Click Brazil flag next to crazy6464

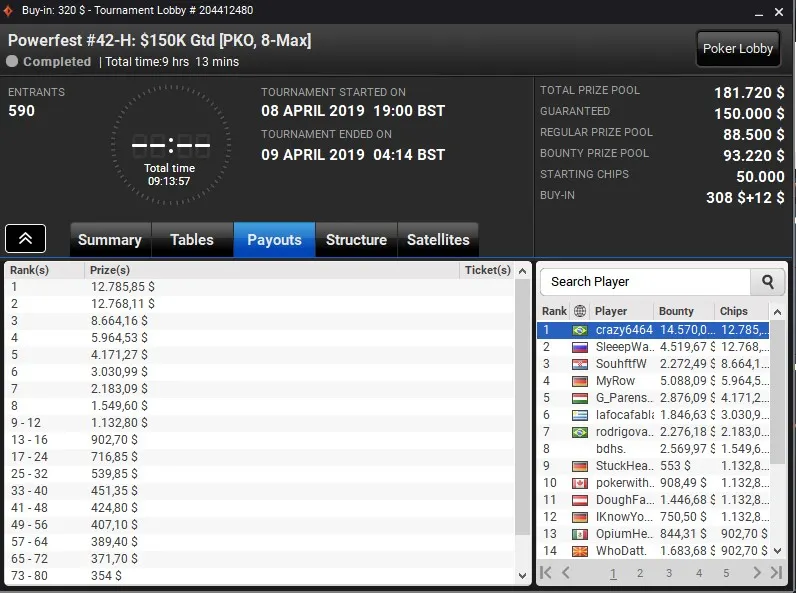(580, 331)
